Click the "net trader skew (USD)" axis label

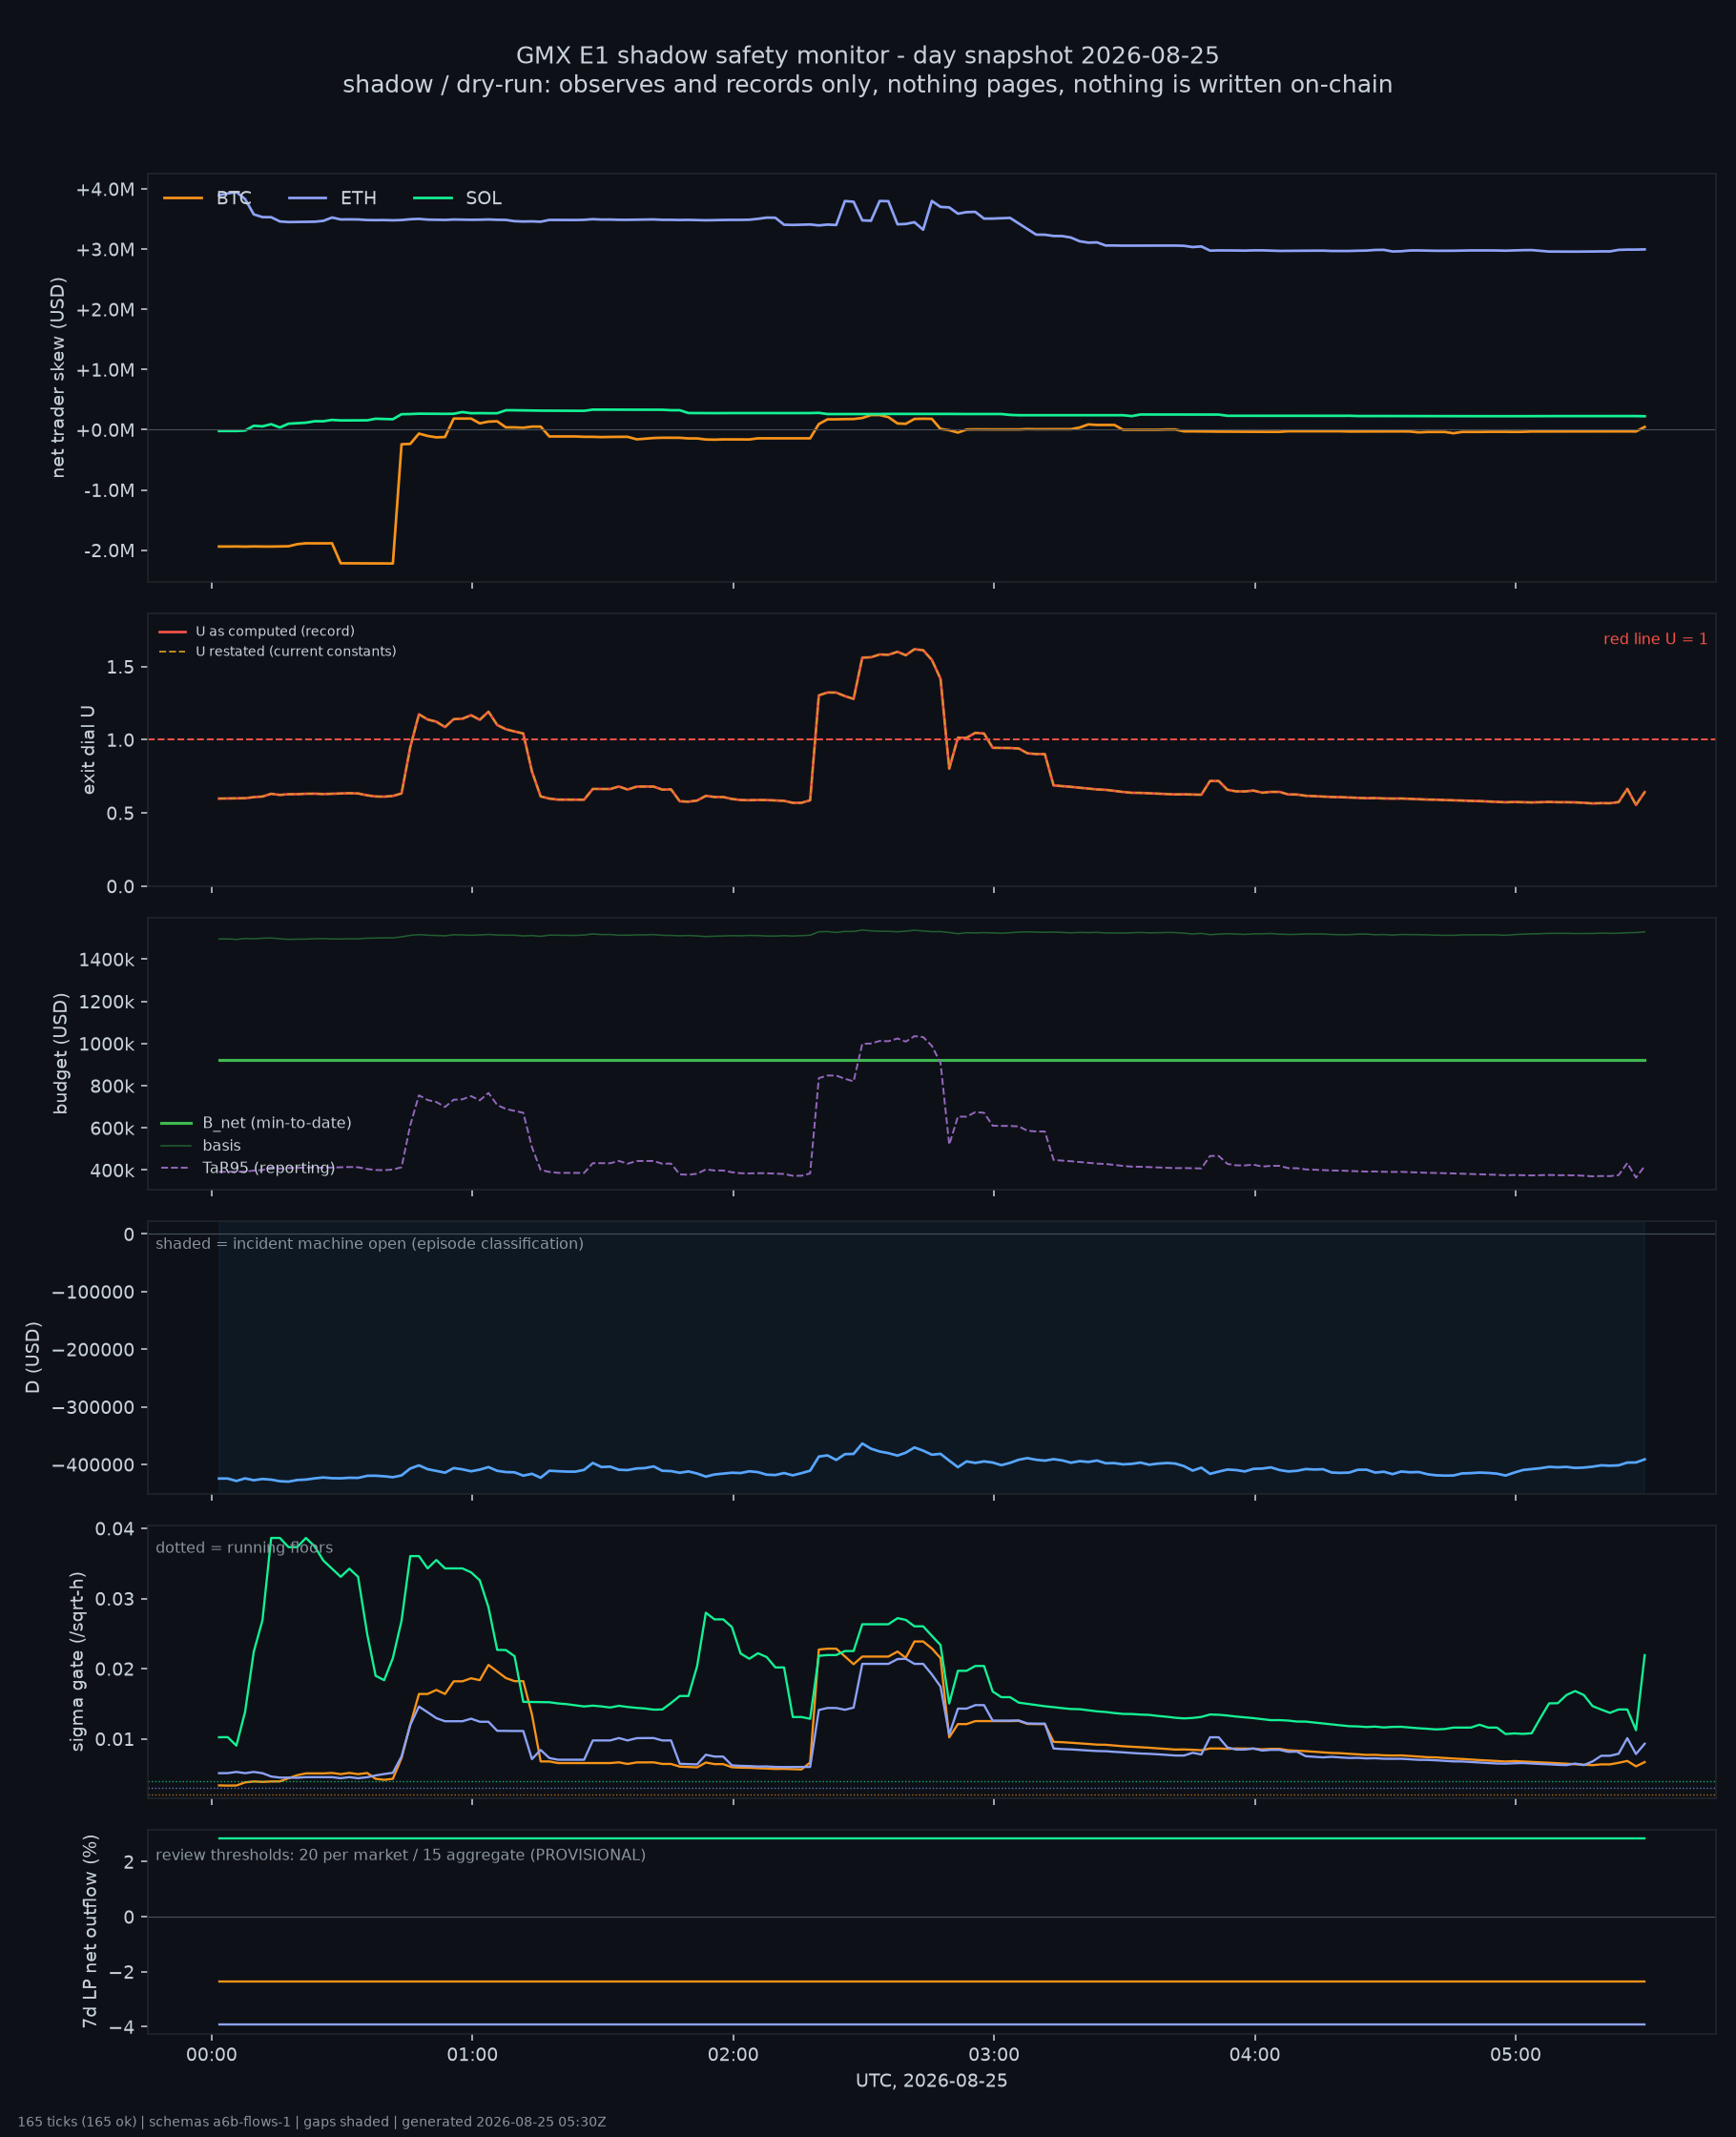point(58,377)
